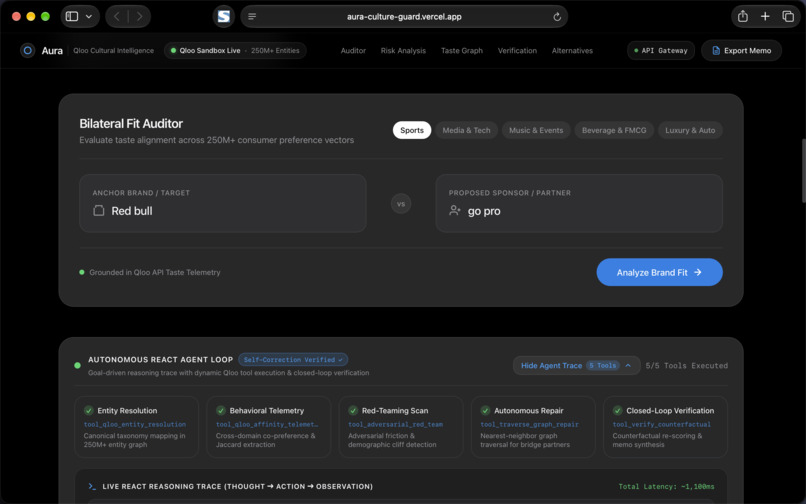Open the Taste Graph nav item
806x504 pixels.
click(462, 50)
